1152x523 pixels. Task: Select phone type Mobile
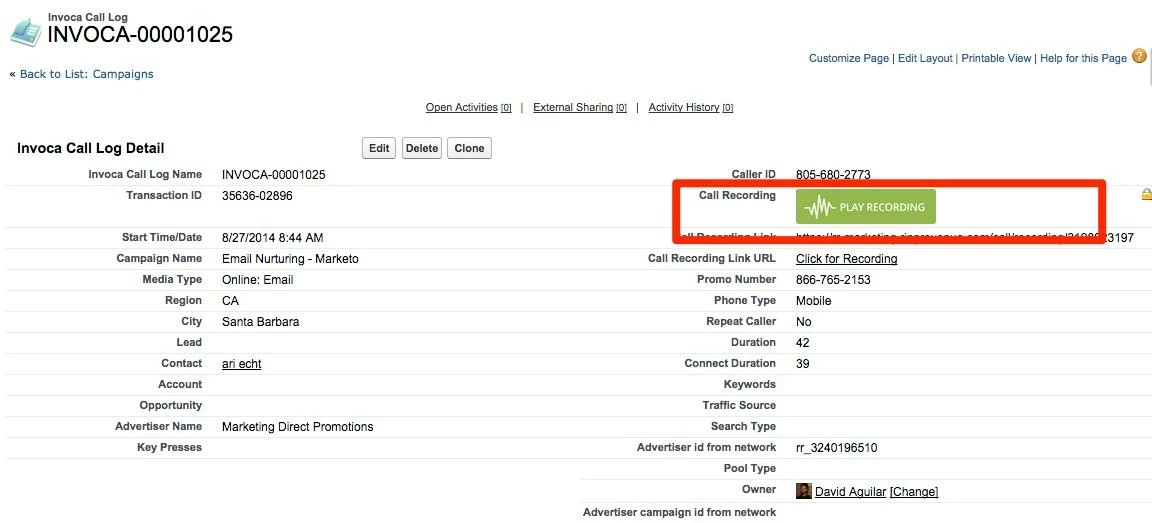(x=814, y=300)
